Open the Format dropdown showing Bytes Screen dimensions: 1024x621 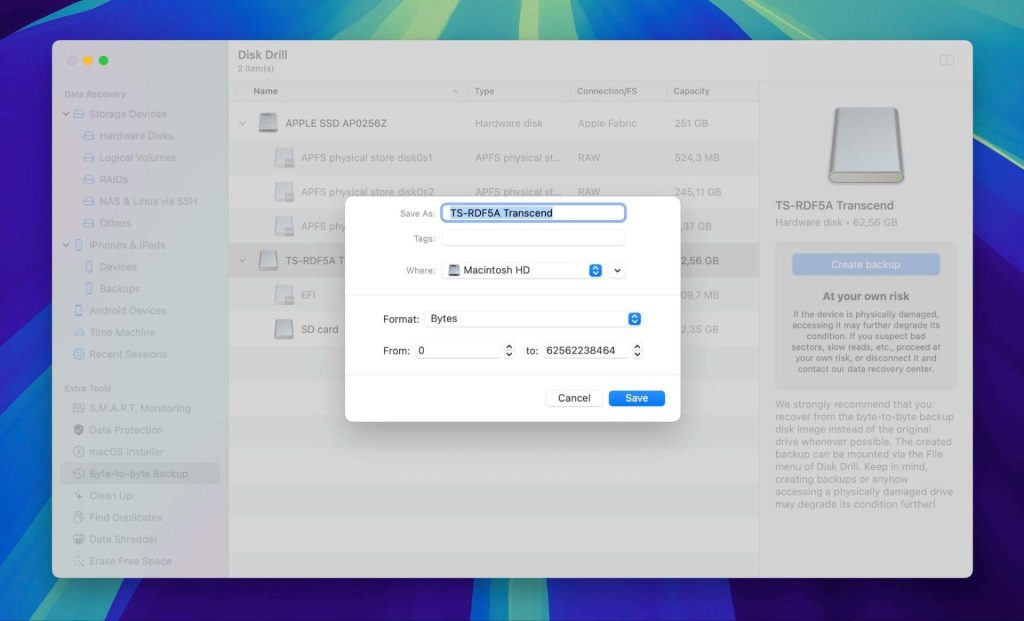[633, 318]
